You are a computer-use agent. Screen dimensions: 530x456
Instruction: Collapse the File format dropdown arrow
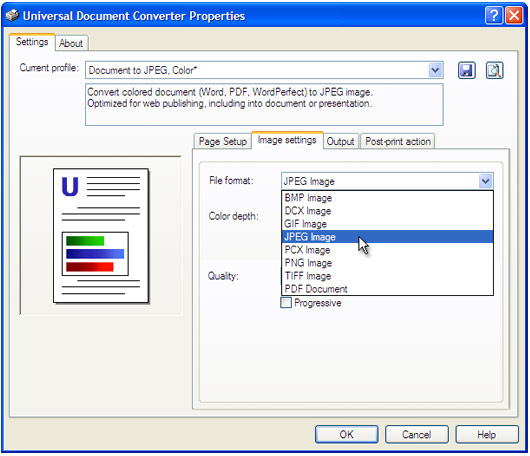click(x=485, y=181)
